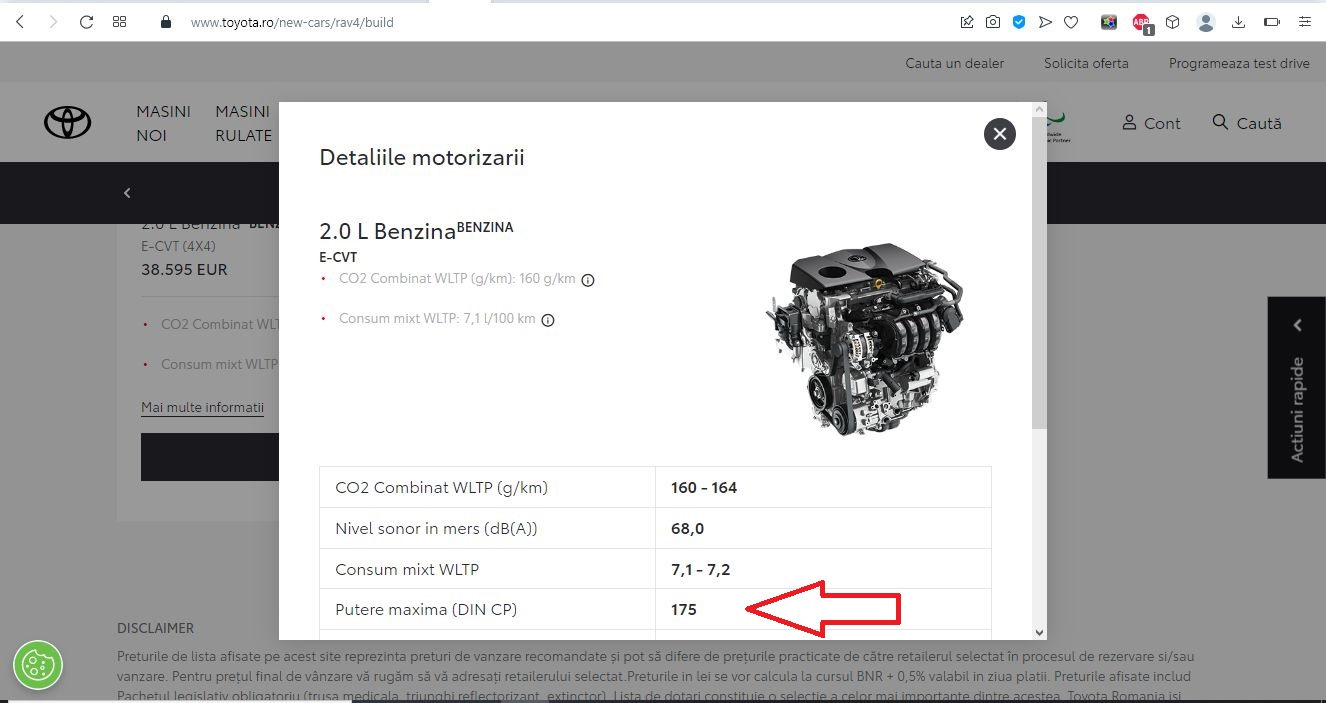1326x703 pixels.
Task: Open MASINI RULATE menu
Action: coord(243,123)
